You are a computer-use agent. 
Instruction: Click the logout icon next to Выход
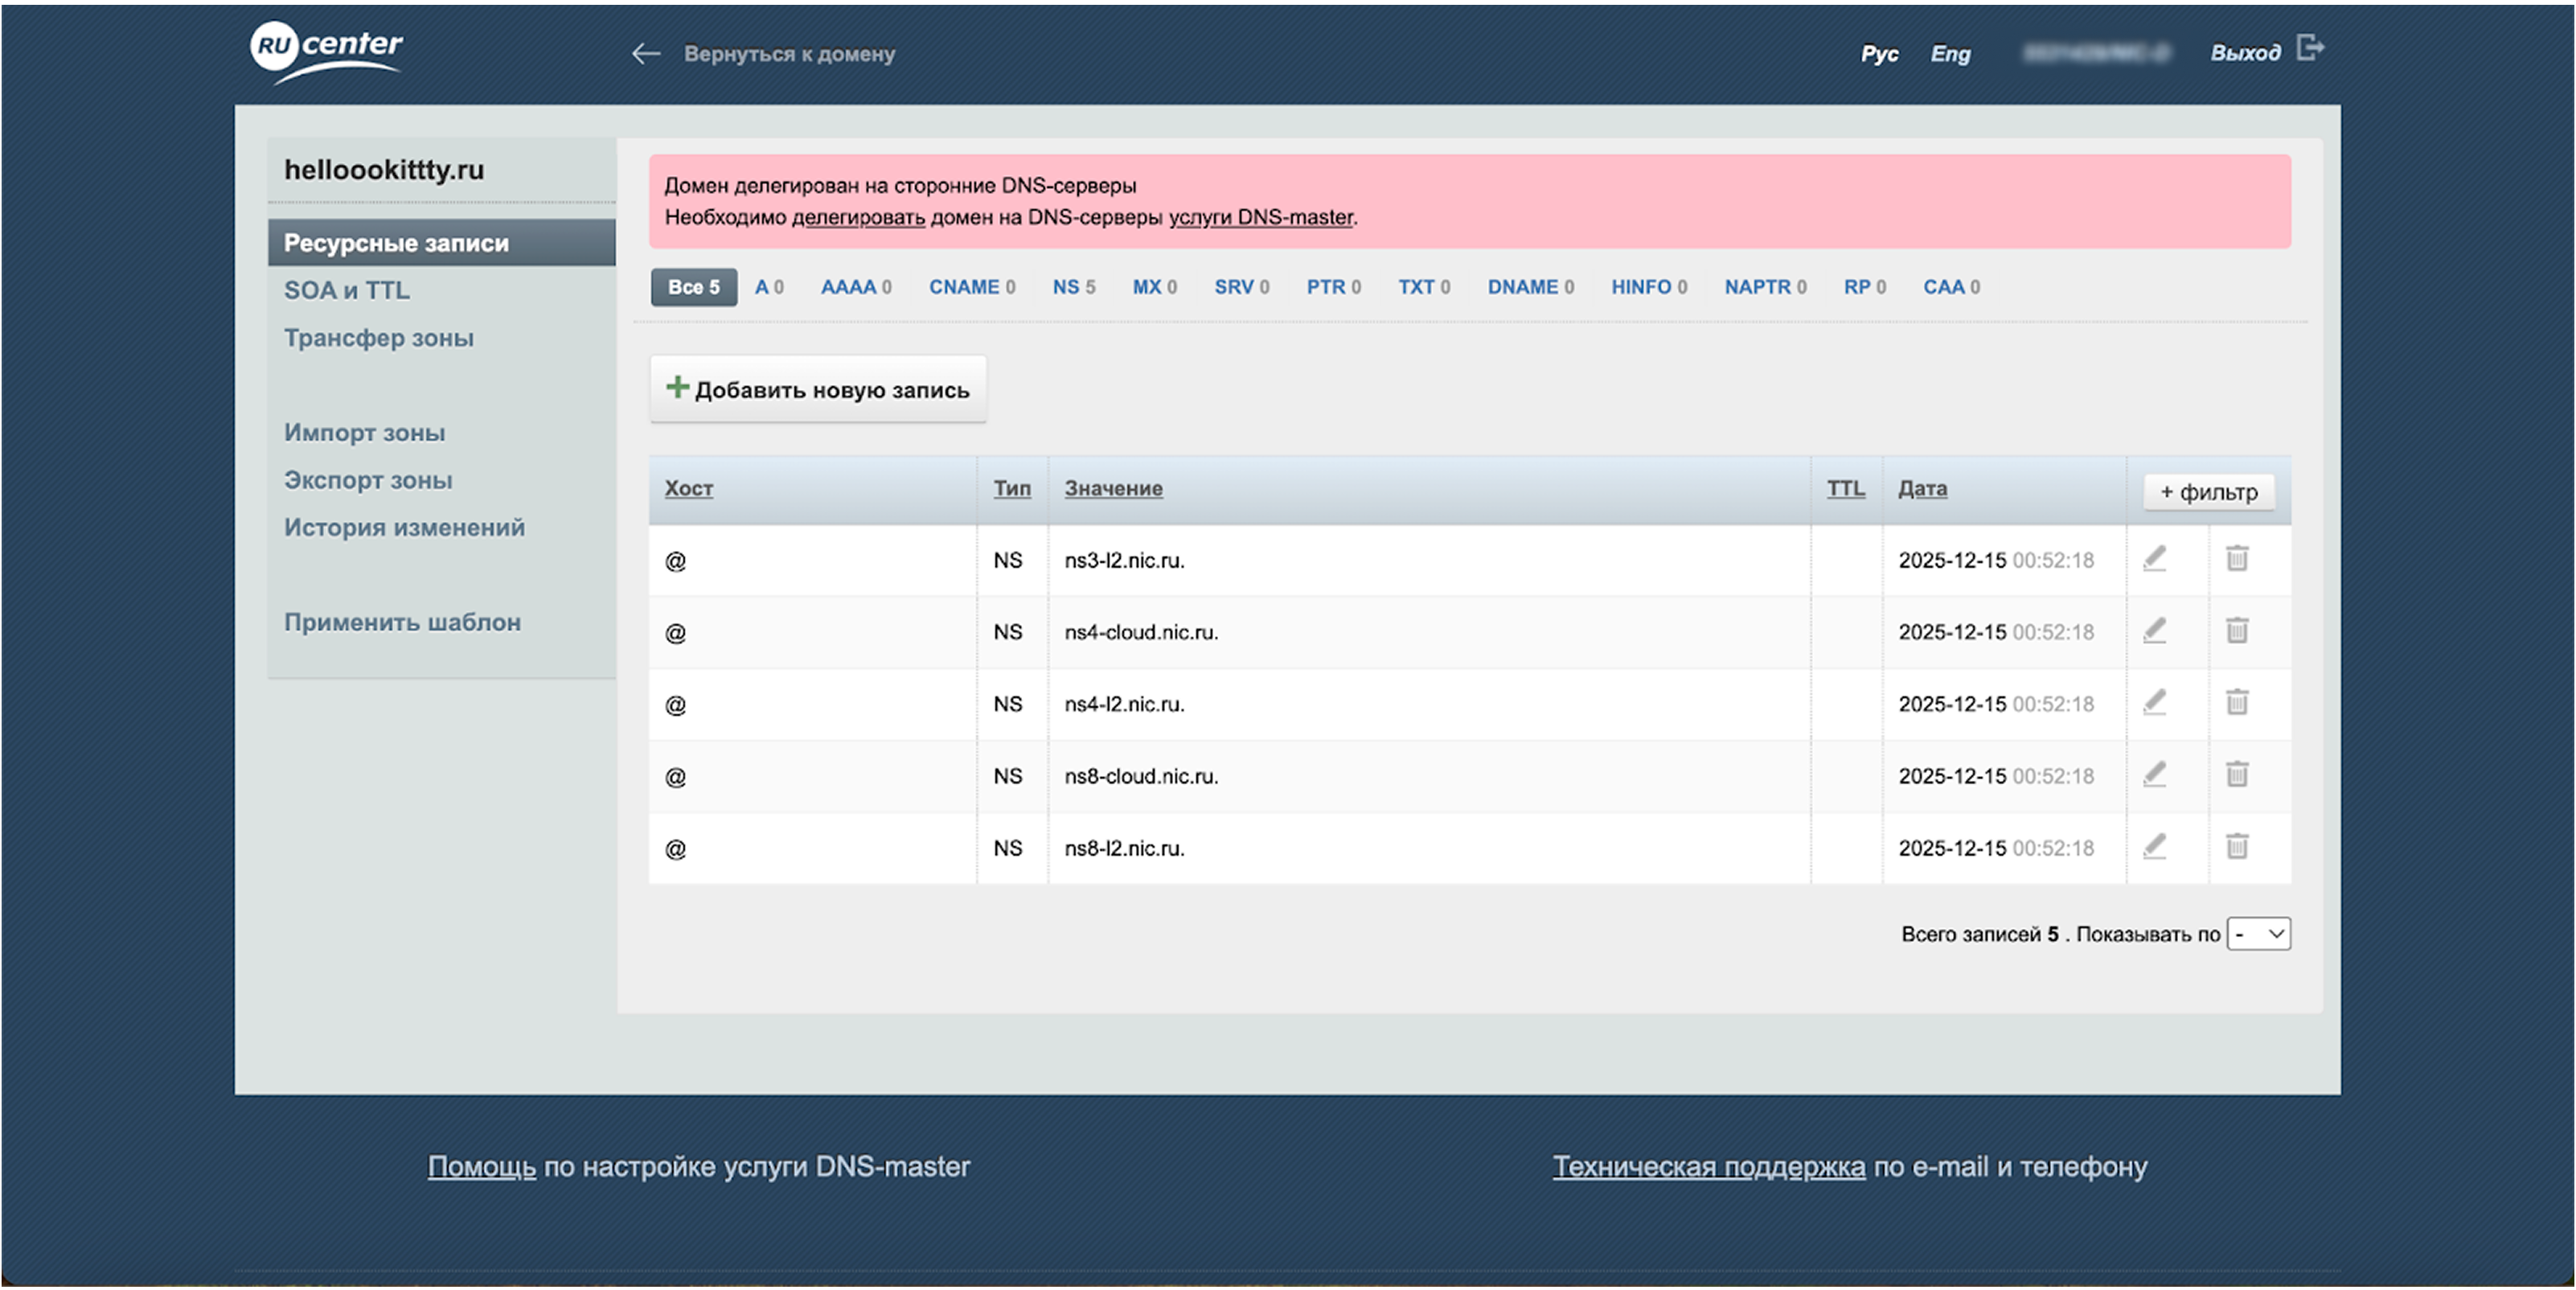click(2311, 48)
